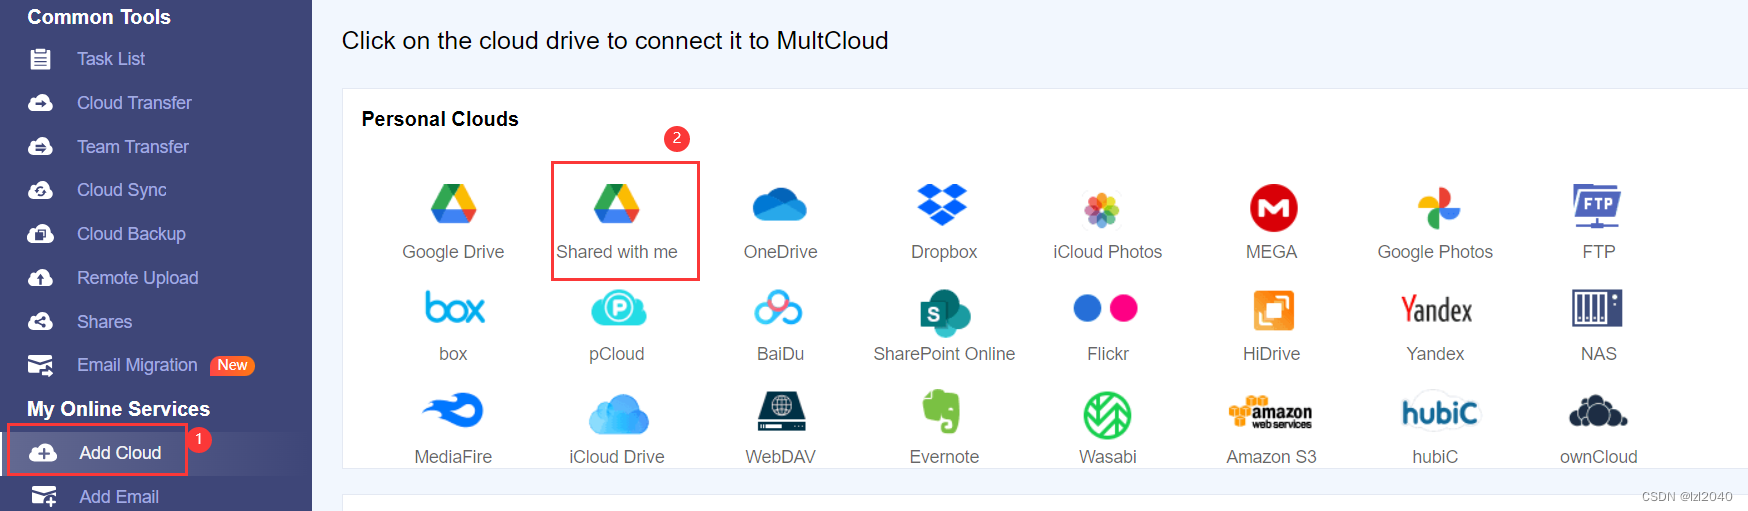Select the Wasabi green icon
The width and height of the screenshot is (1748, 511).
(1107, 415)
